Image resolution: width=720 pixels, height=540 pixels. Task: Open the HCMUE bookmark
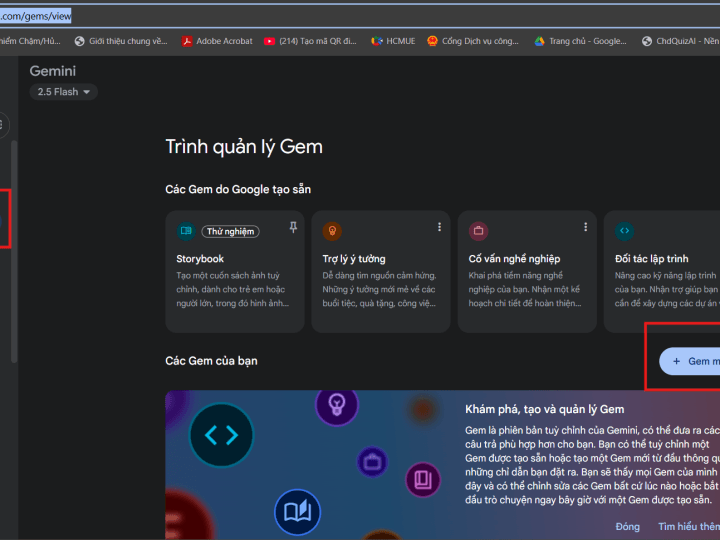(x=393, y=41)
